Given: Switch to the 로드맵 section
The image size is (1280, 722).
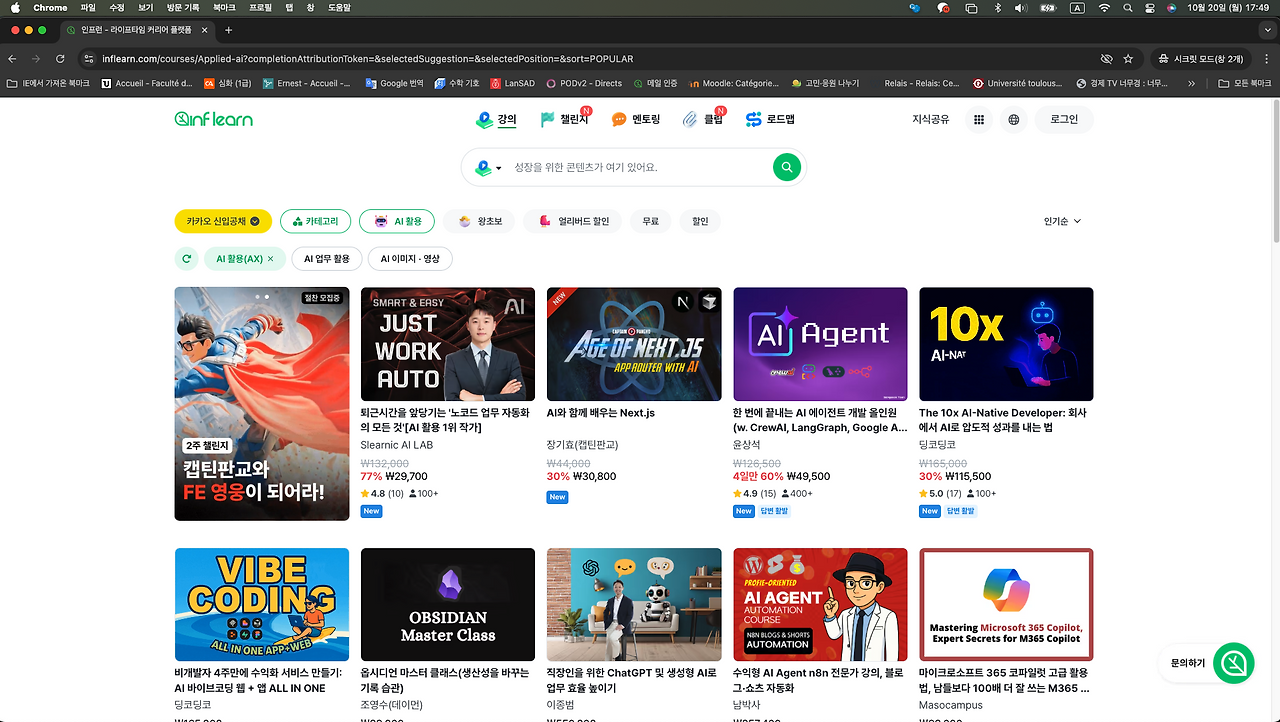Looking at the screenshot, I should (770, 119).
